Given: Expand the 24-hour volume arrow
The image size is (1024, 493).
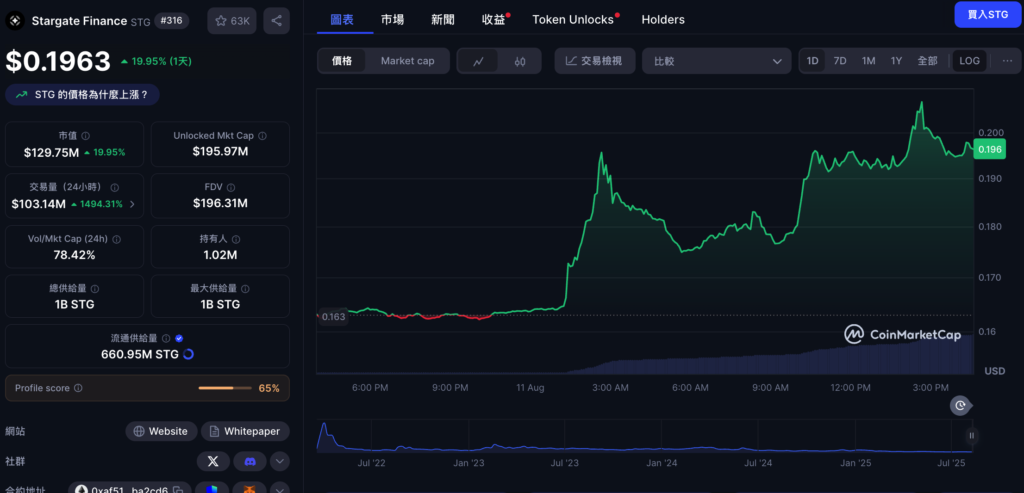Looking at the screenshot, I should 132,204.
